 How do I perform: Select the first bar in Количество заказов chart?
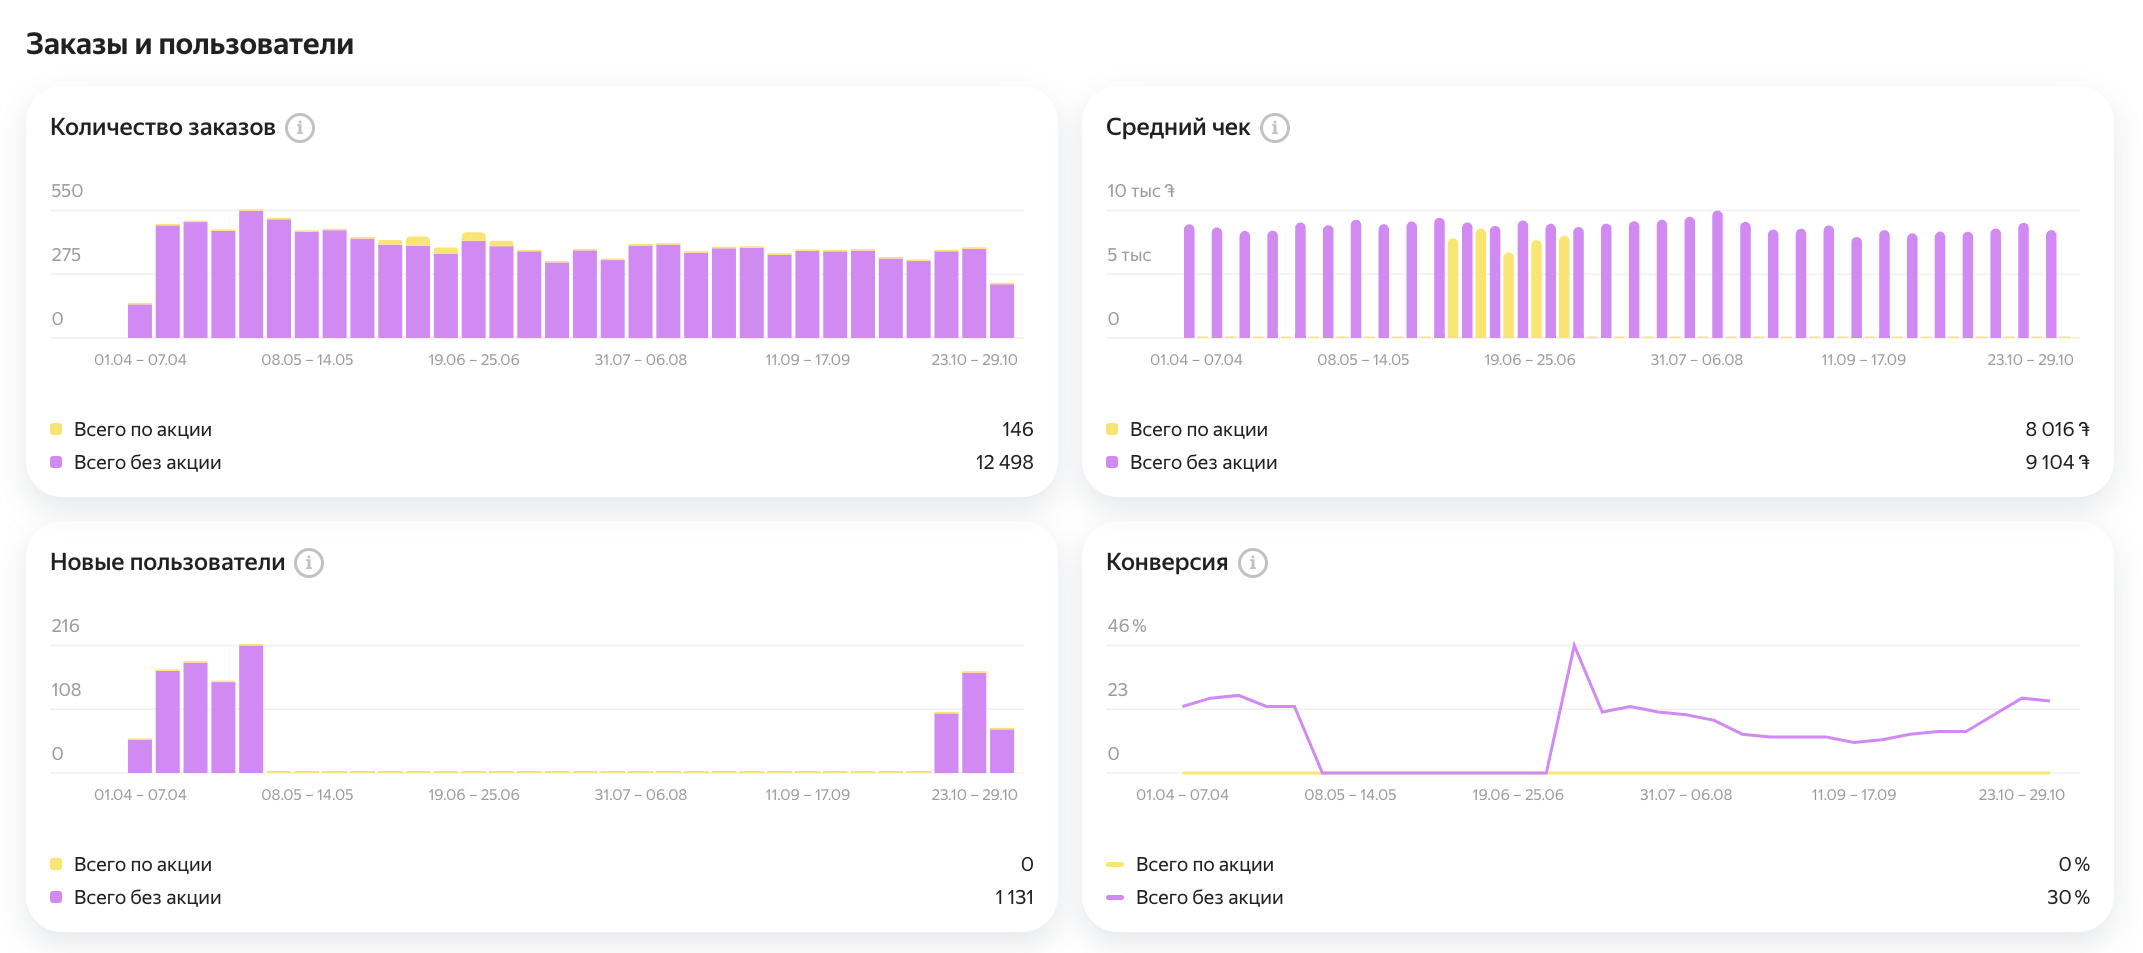[x=140, y=321]
